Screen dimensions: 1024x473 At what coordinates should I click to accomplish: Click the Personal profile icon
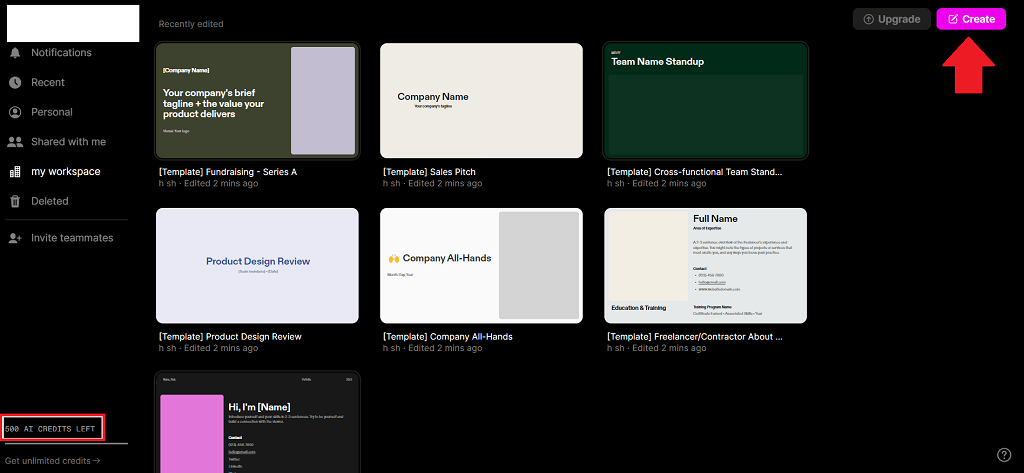tap(15, 112)
